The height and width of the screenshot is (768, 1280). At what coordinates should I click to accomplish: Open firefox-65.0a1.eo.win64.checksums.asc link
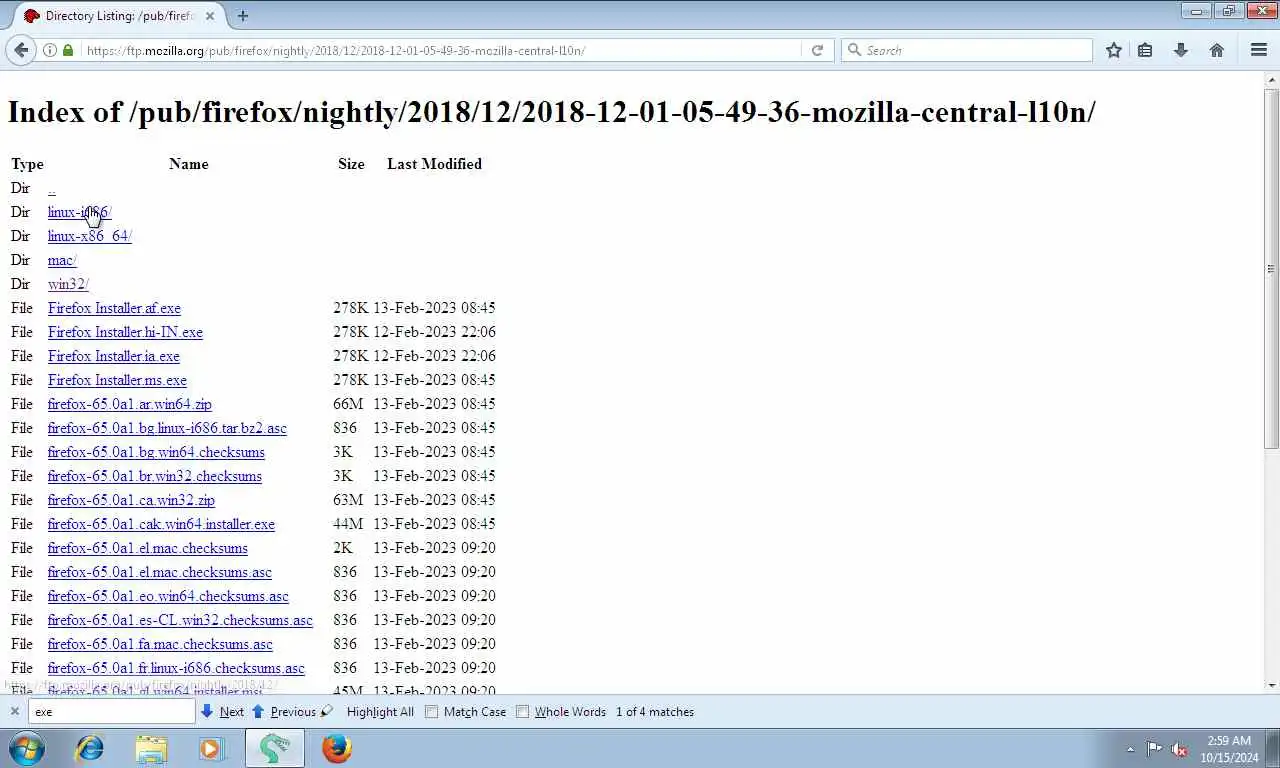point(168,596)
